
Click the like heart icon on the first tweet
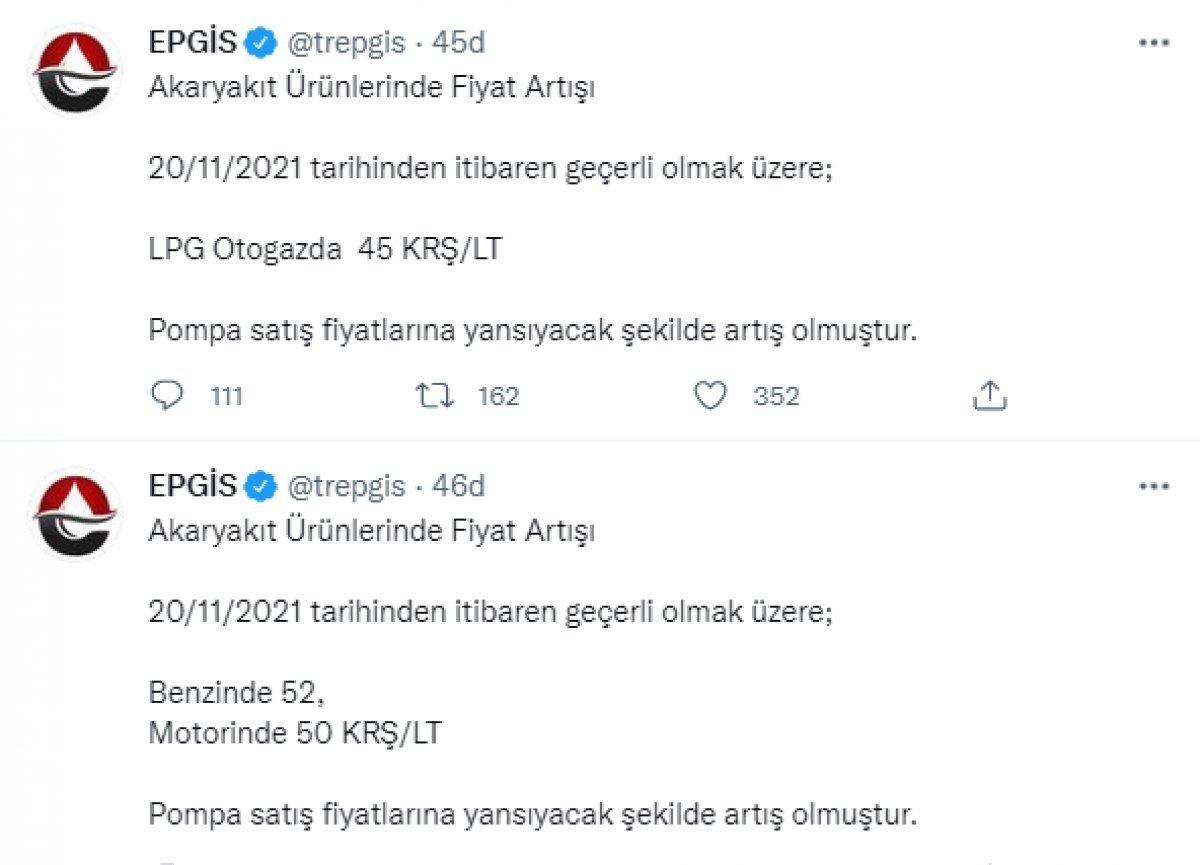coord(709,396)
